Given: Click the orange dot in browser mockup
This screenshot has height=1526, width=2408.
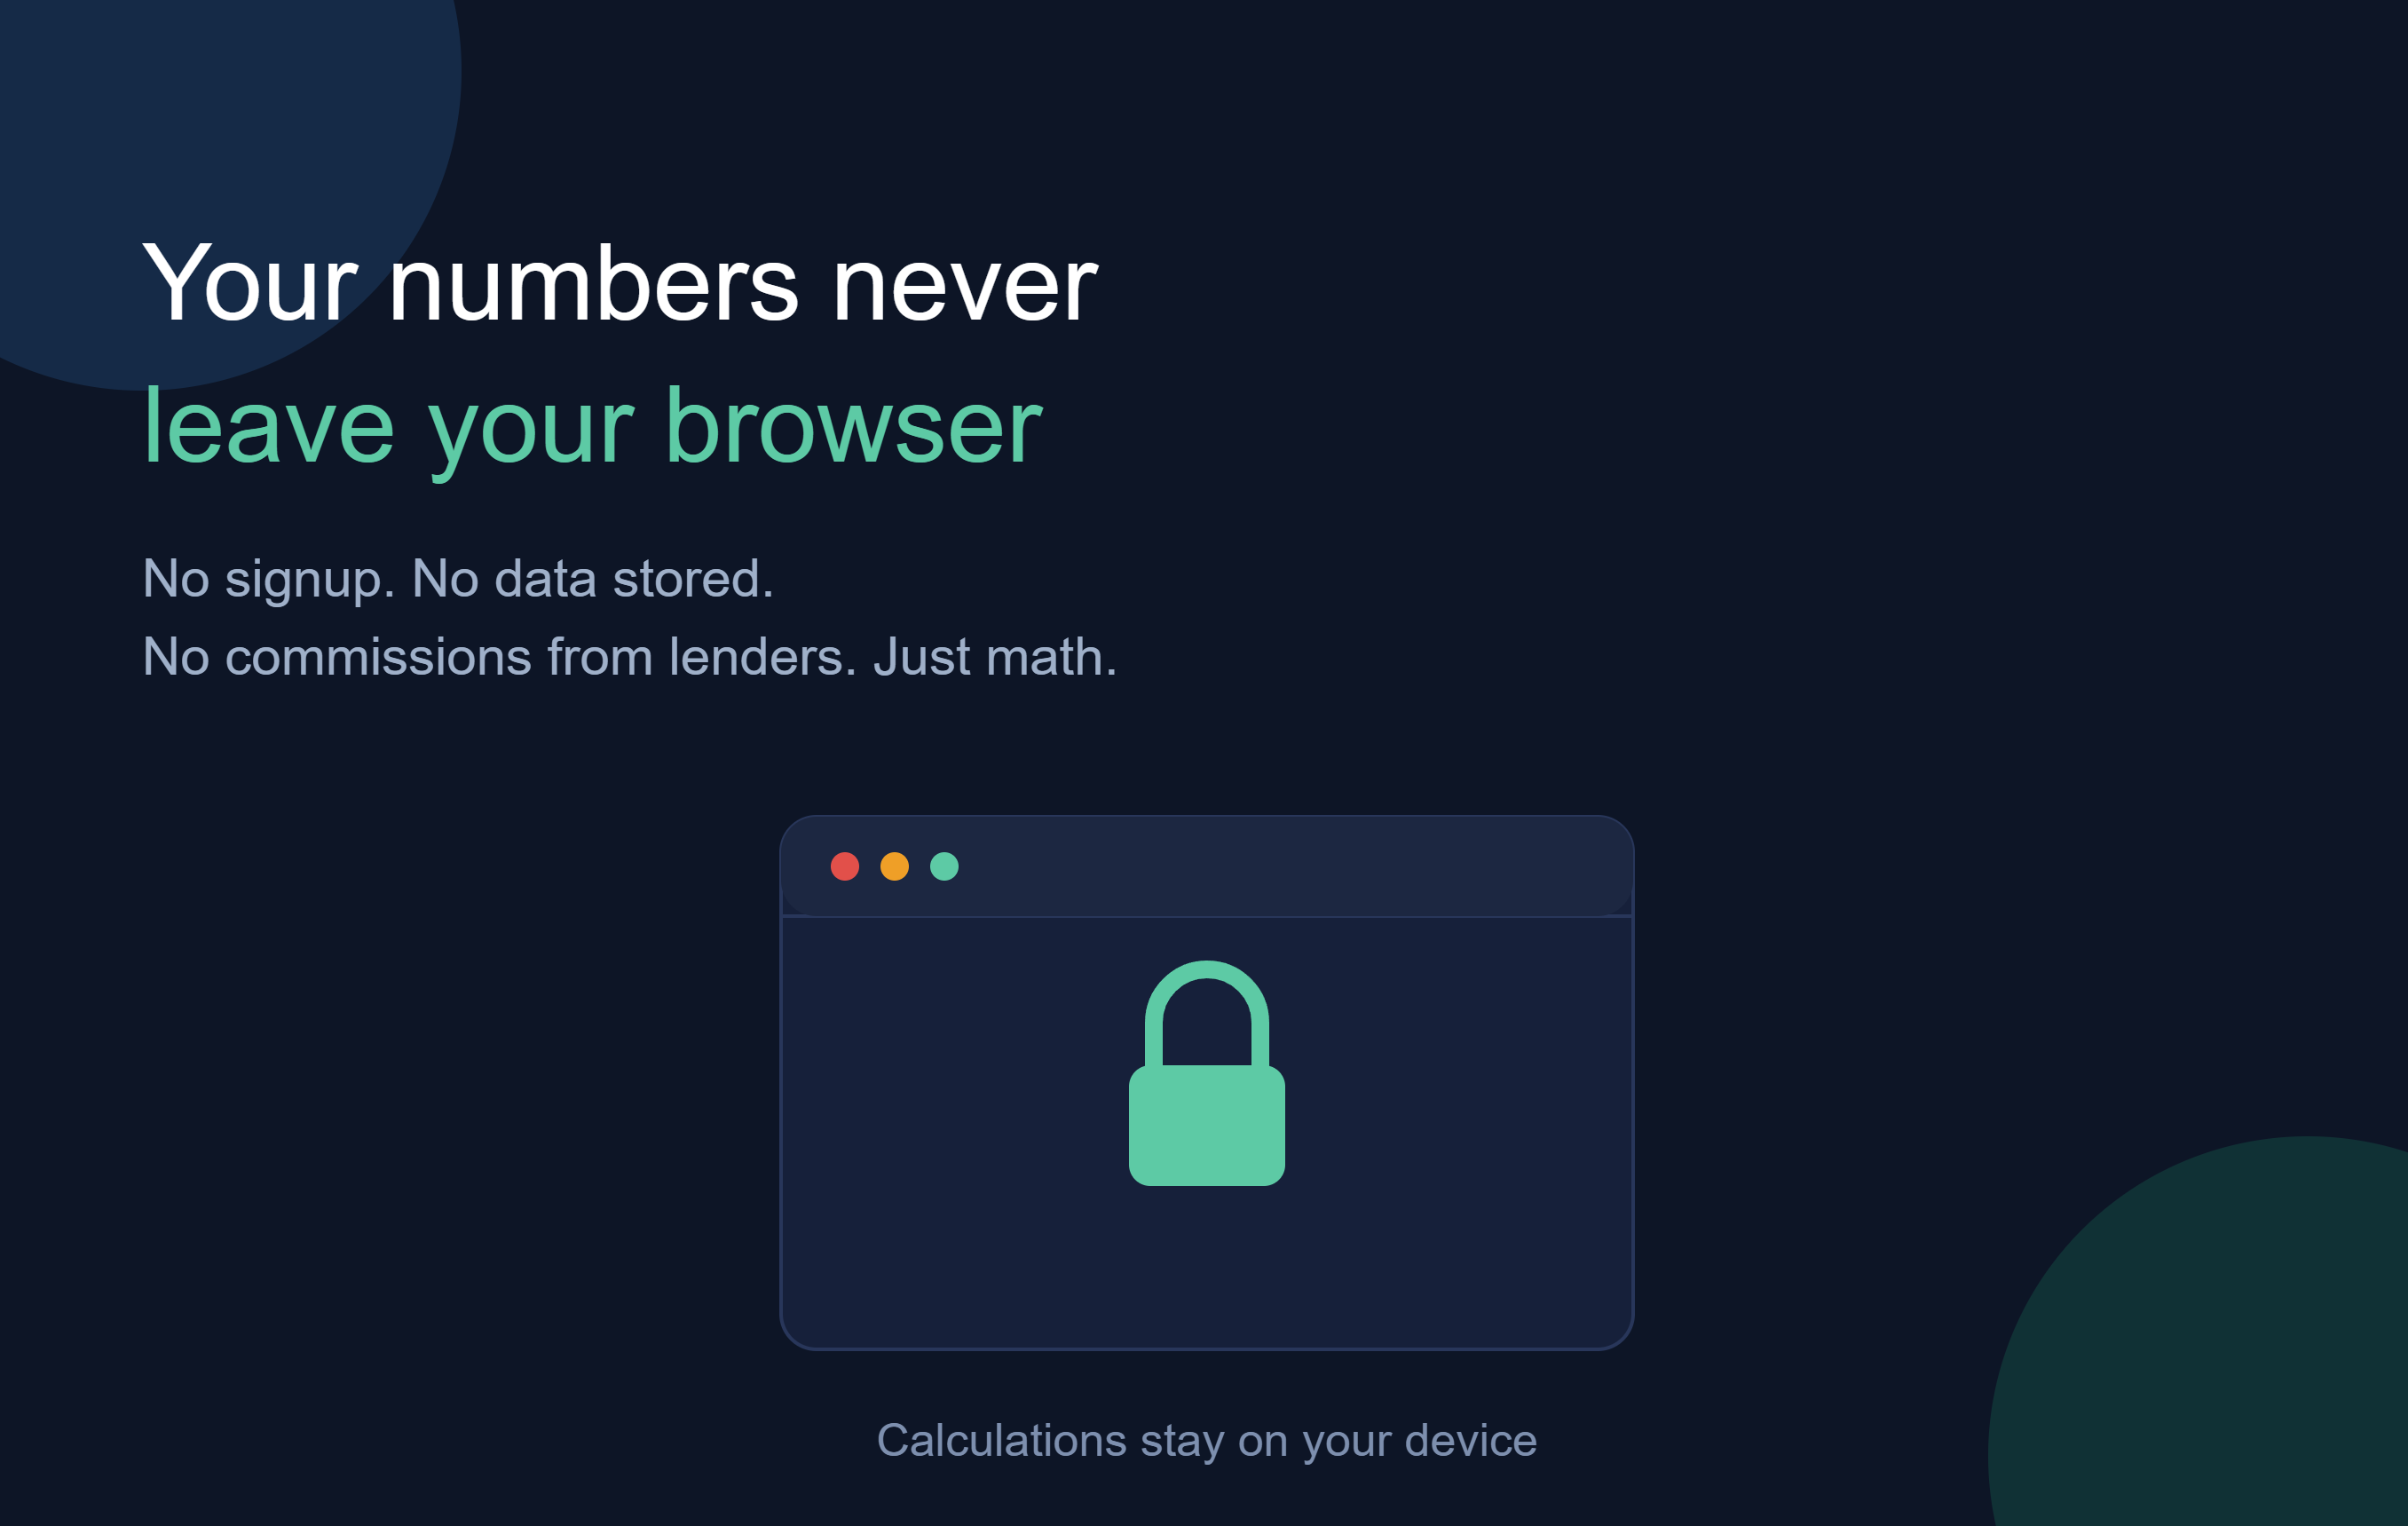Looking at the screenshot, I should [894, 866].
